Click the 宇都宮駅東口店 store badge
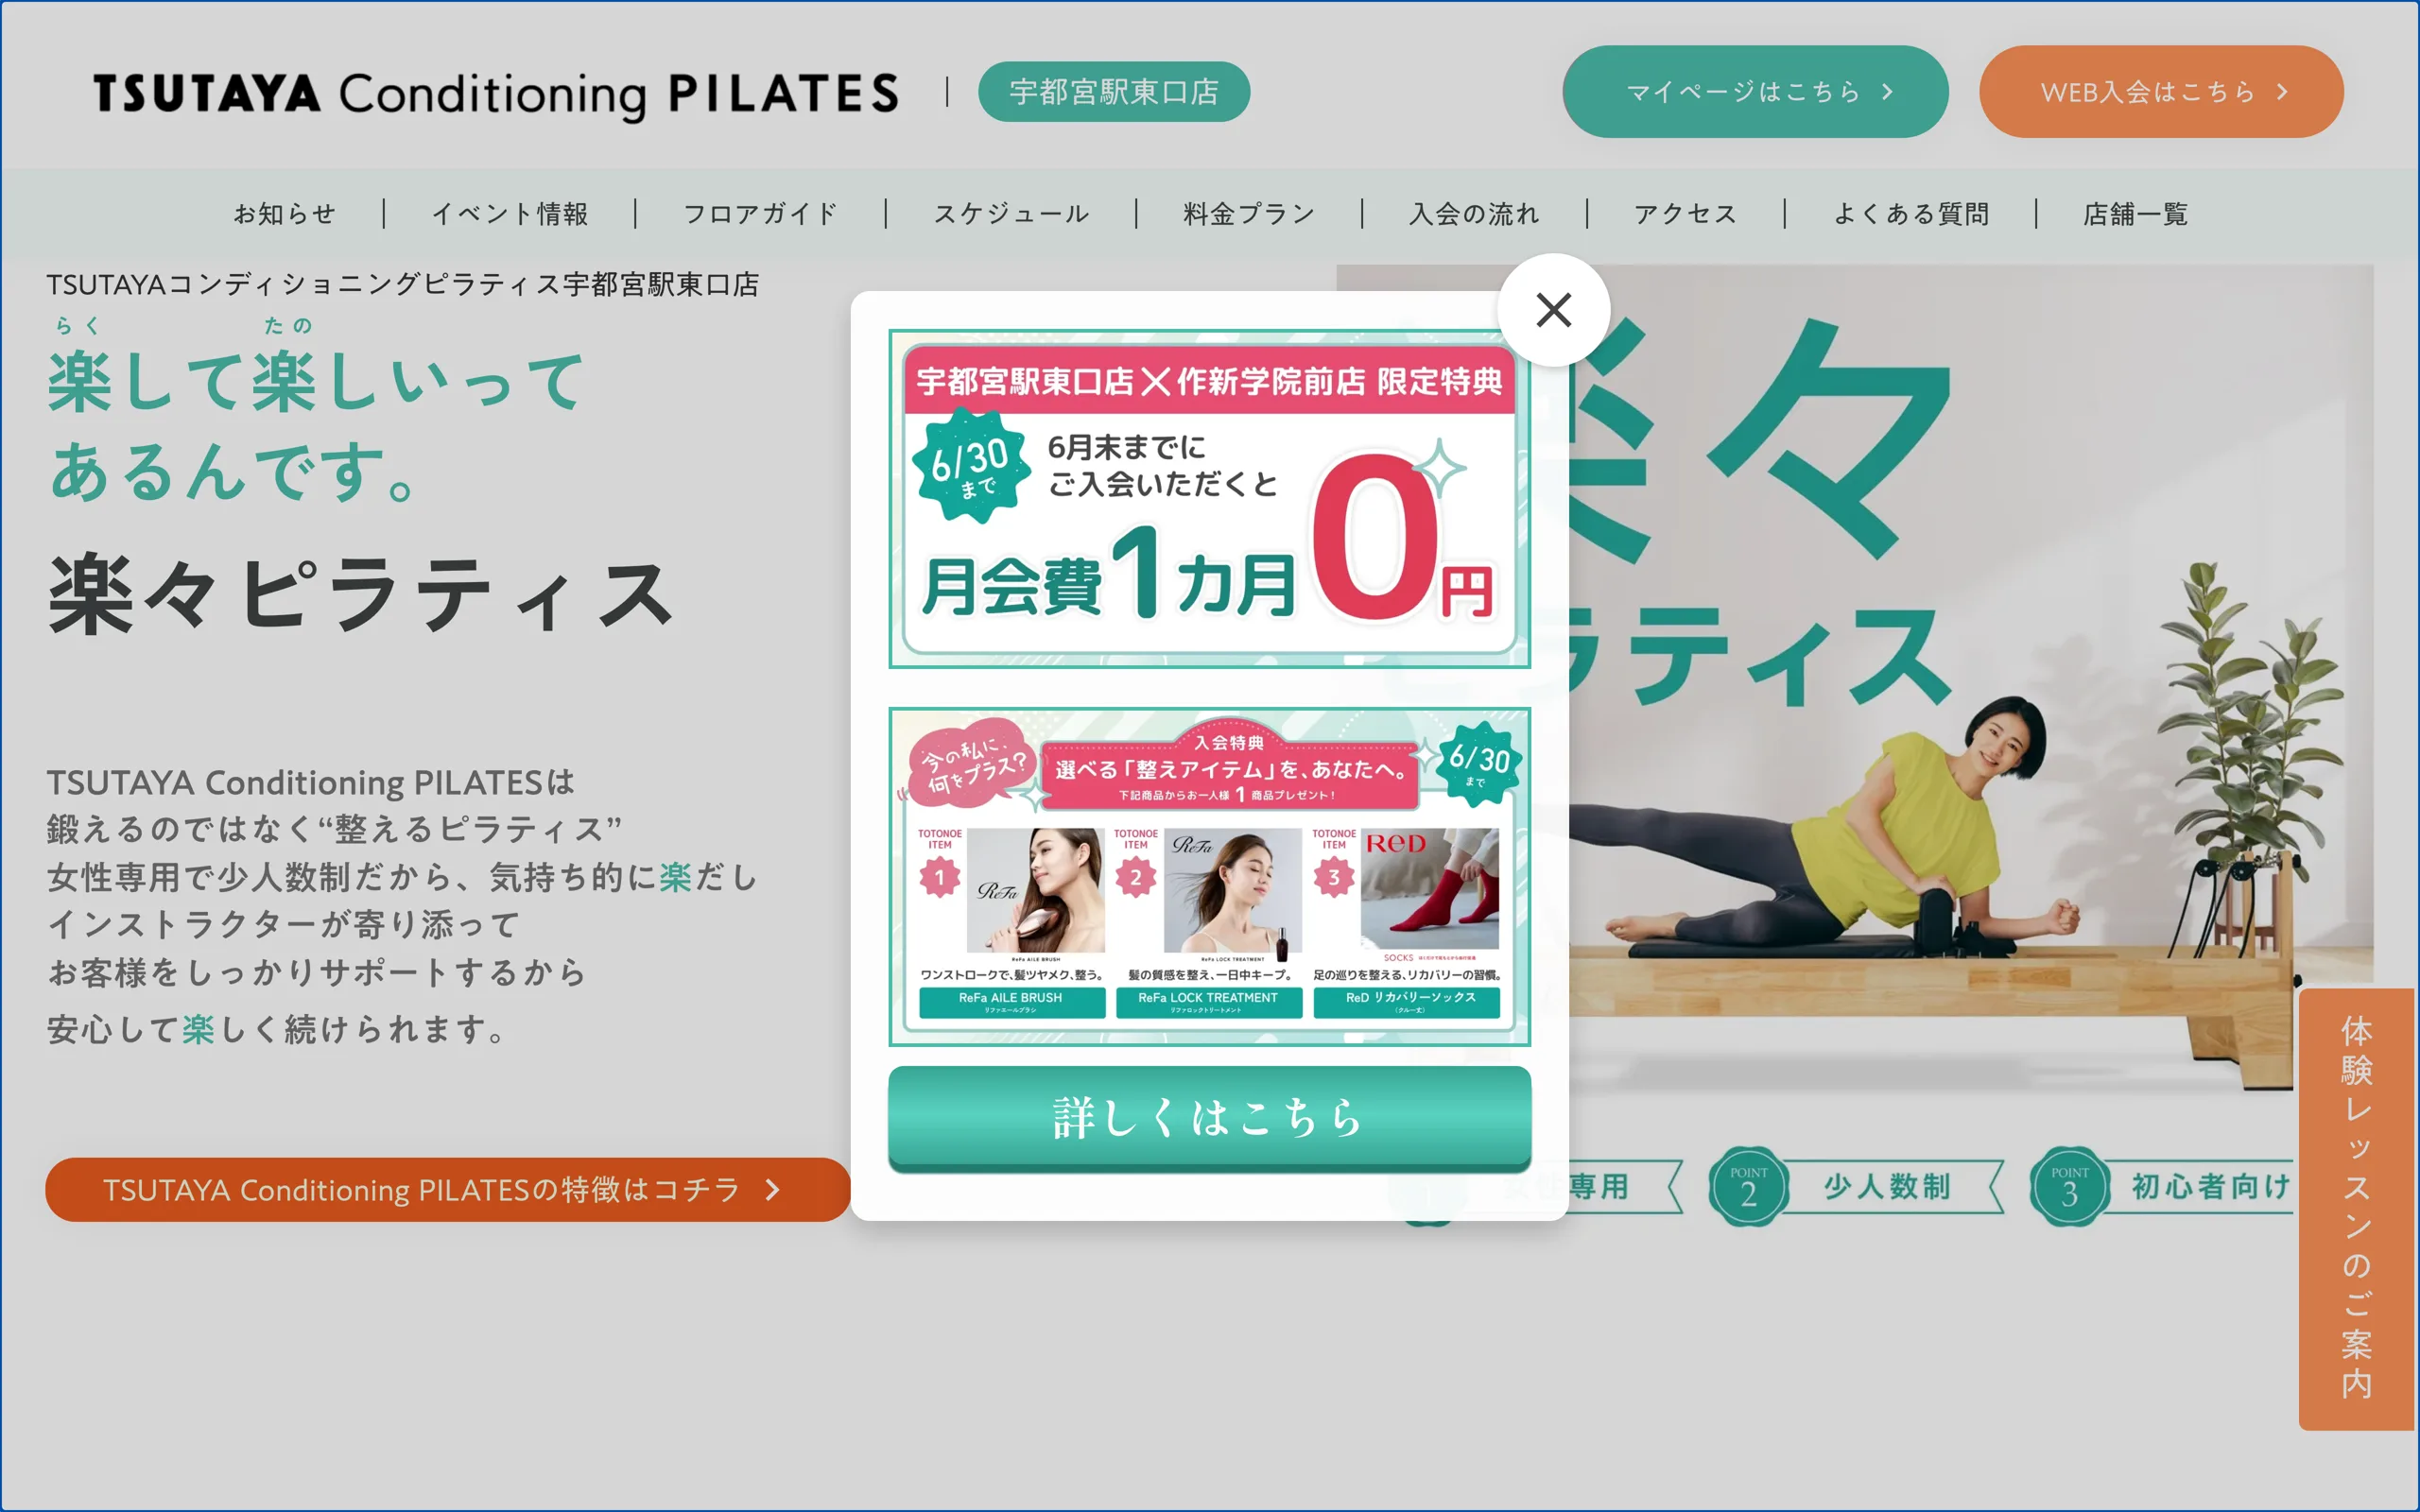Viewport: 2420px width, 1512px height. point(1114,92)
